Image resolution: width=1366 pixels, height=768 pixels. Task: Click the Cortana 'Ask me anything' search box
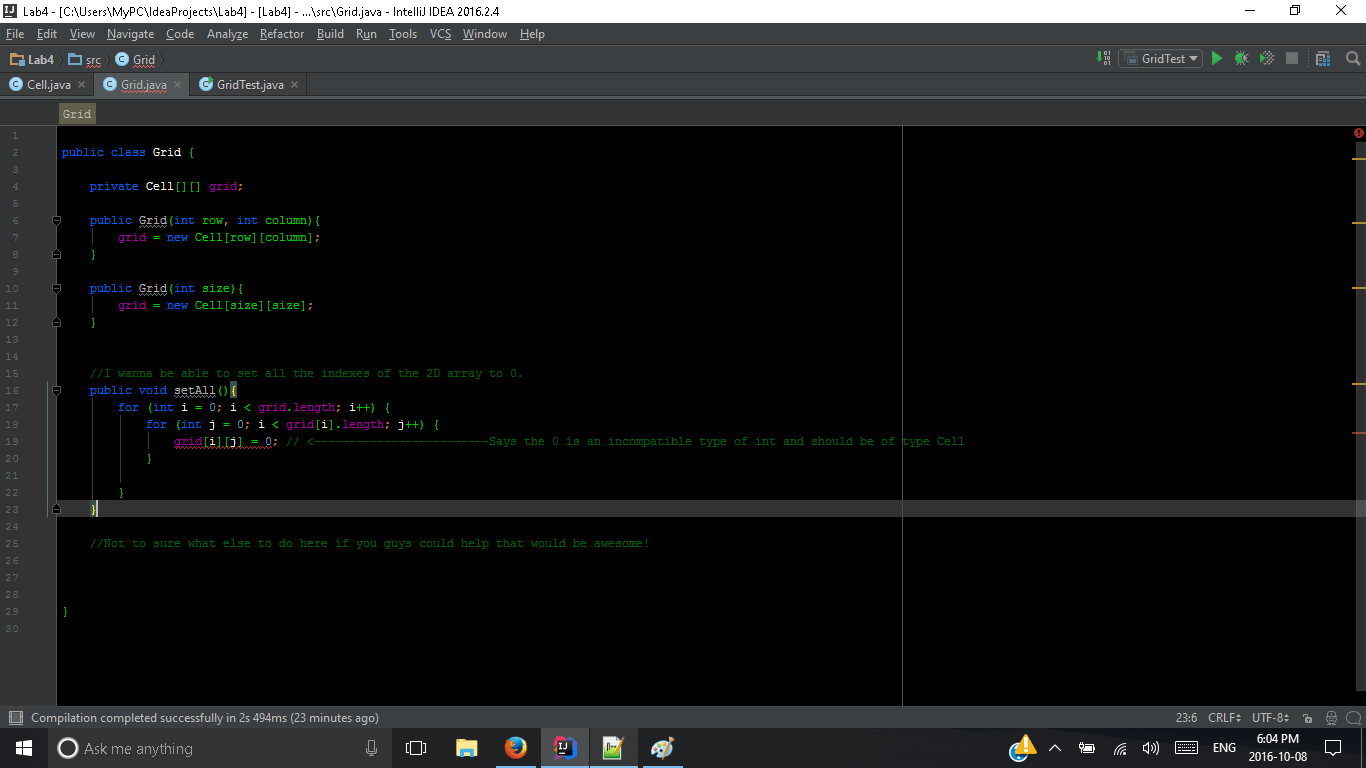(x=222, y=748)
